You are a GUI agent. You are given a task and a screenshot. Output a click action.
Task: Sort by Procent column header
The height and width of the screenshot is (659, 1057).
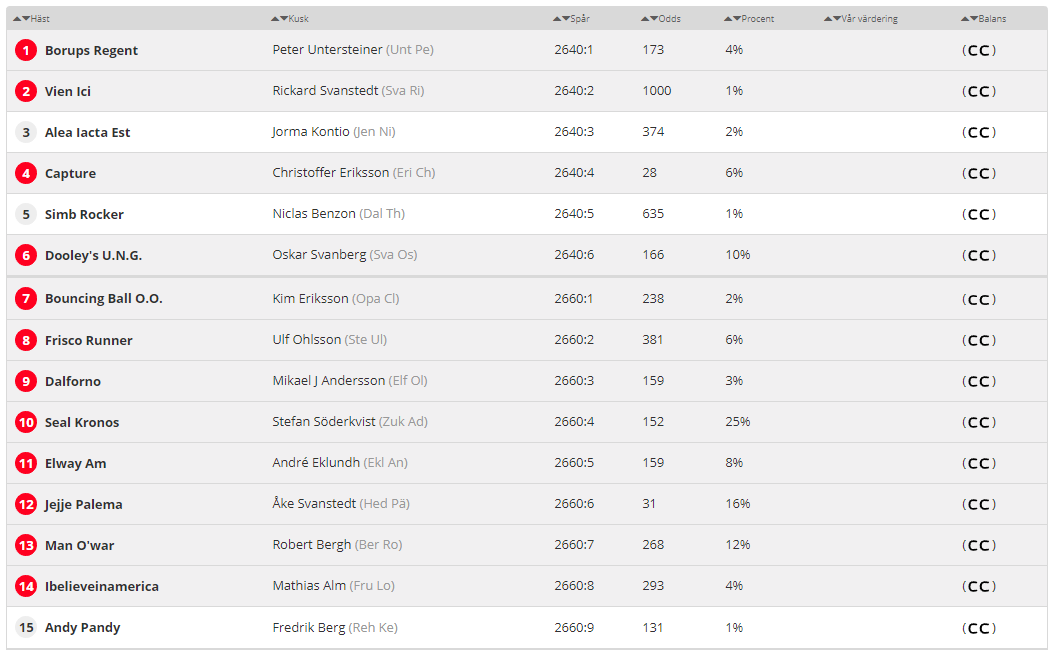click(749, 19)
